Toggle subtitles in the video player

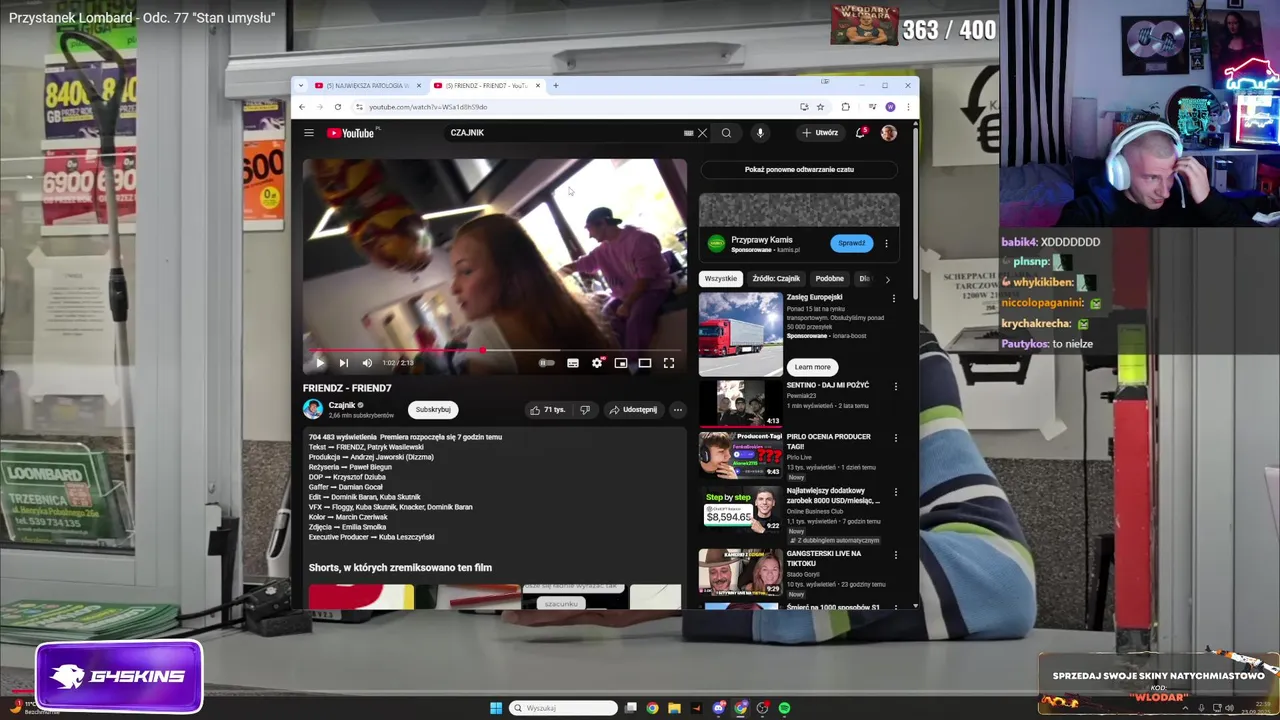click(x=573, y=363)
